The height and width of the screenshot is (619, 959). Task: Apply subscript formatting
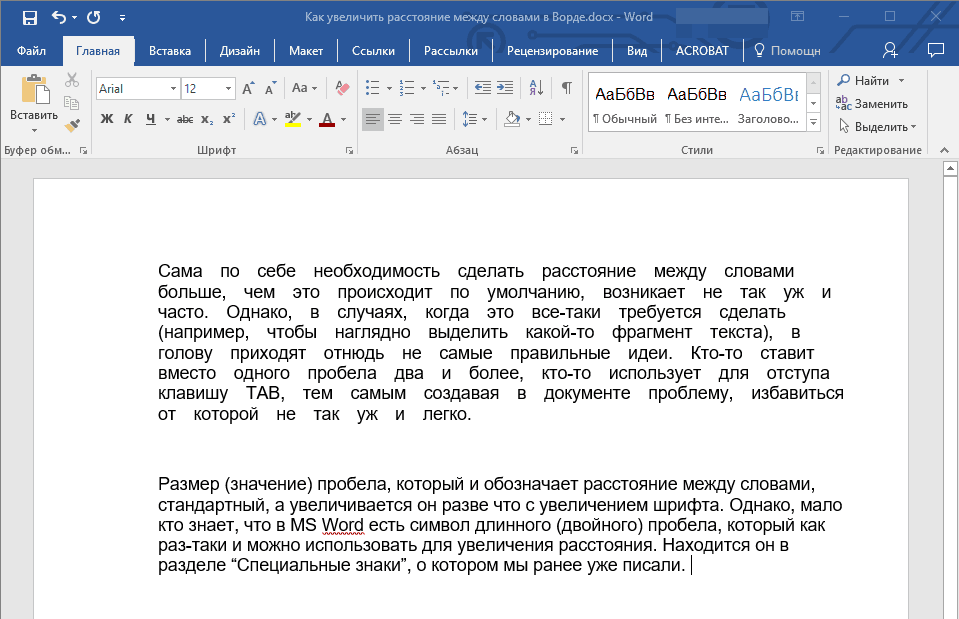click(207, 119)
